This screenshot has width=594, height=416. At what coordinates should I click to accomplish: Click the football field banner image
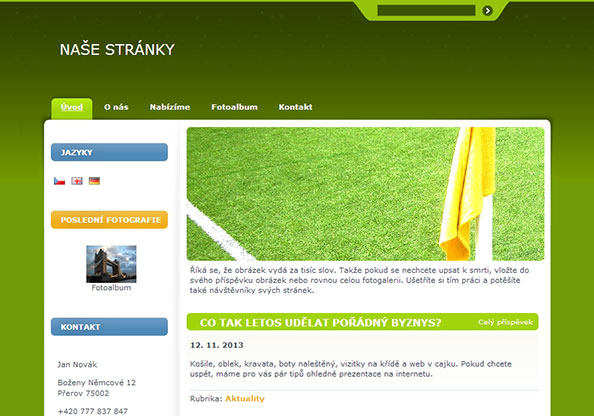point(366,194)
